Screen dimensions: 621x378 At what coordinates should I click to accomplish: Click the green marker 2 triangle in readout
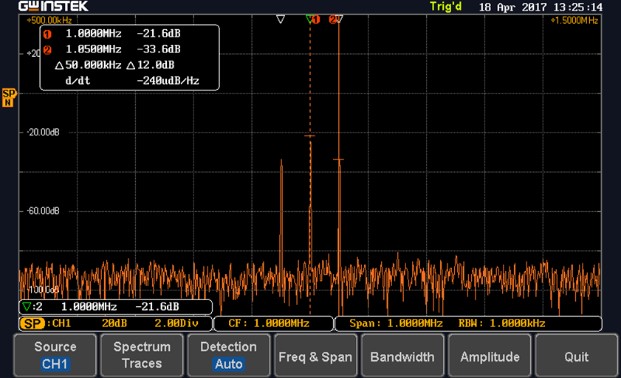(x=26, y=306)
